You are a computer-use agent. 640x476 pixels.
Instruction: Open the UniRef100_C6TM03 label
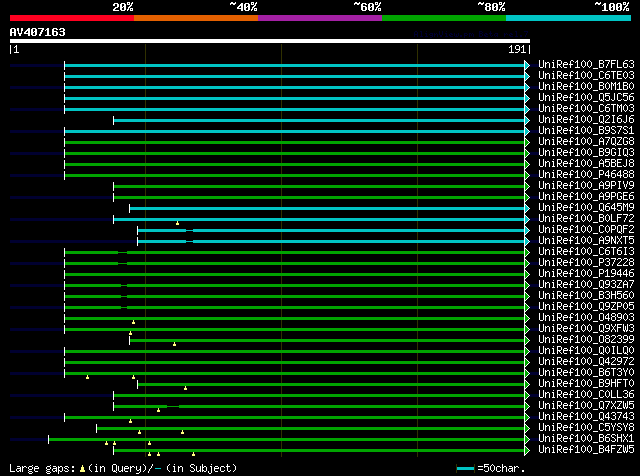tap(586, 109)
